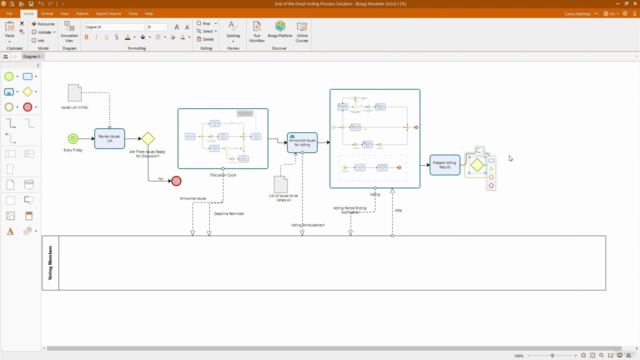The height and width of the screenshot is (360, 640).
Task: Select the Data Object shape in palette
Action: tap(11, 184)
